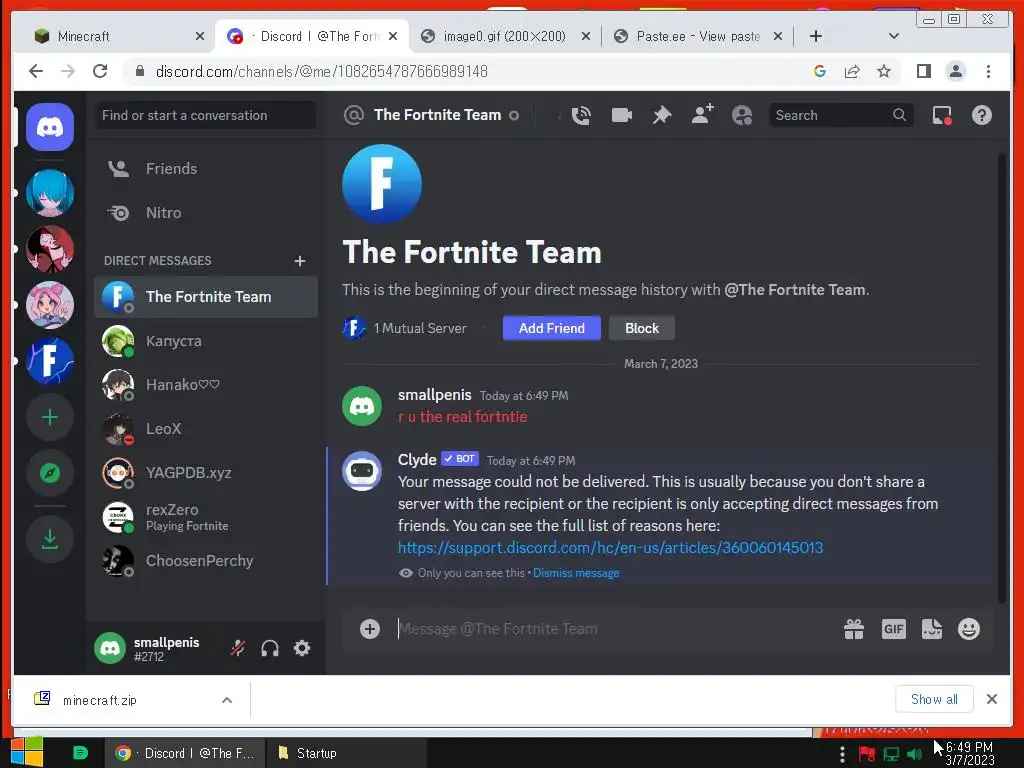Click the Chrome address bar URL

(321, 71)
